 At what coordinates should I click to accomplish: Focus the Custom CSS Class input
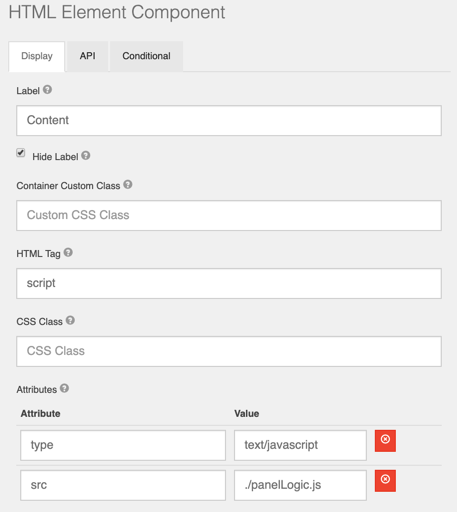click(x=229, y=215)
